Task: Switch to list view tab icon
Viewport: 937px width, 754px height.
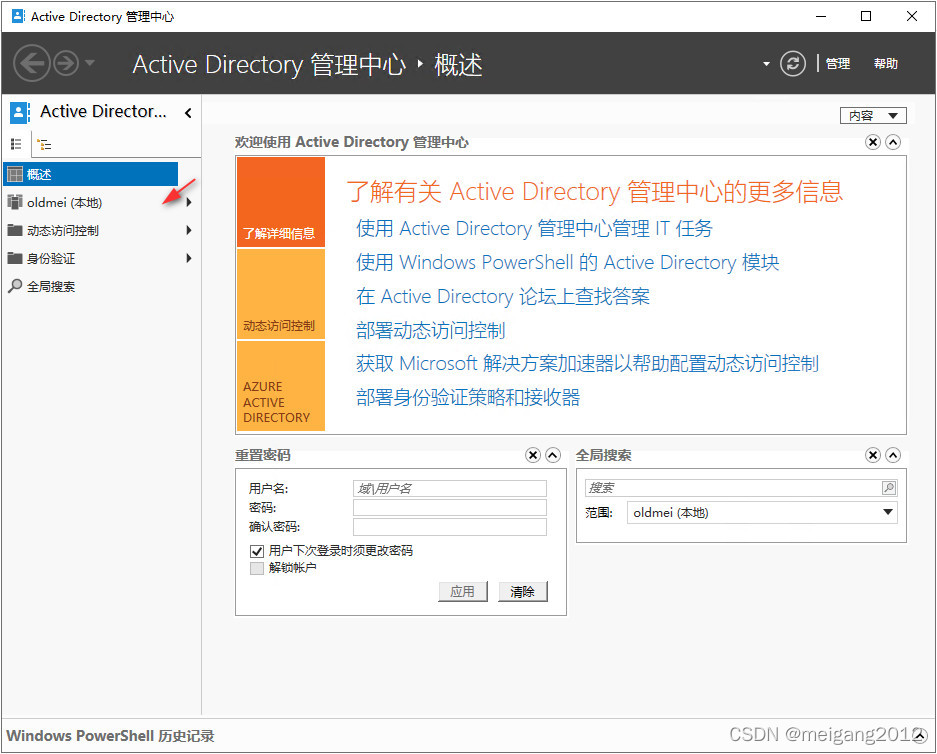Action: point(16,144)
